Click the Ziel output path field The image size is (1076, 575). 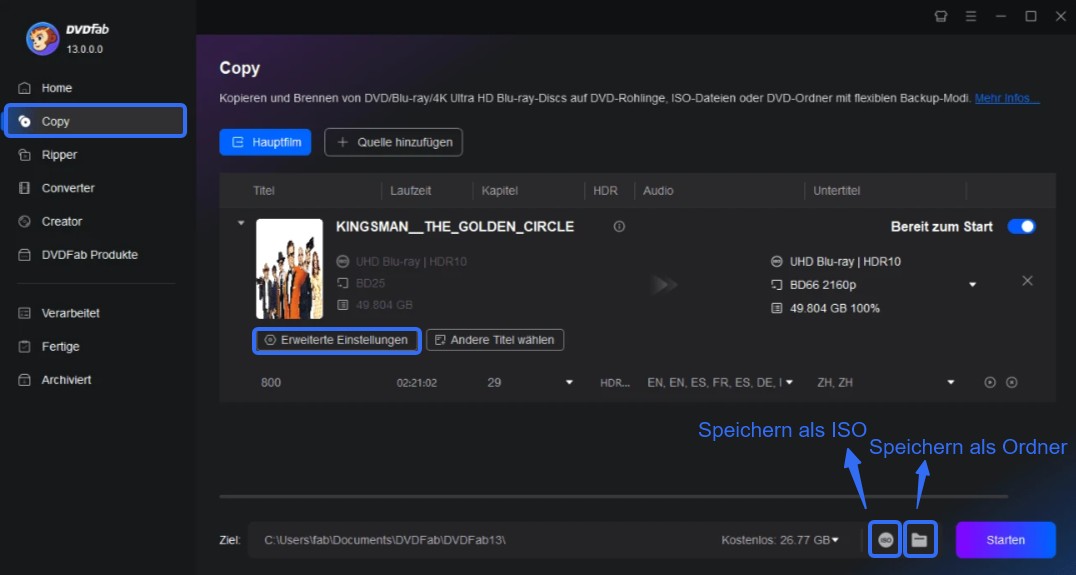click(x=480, y=540)
